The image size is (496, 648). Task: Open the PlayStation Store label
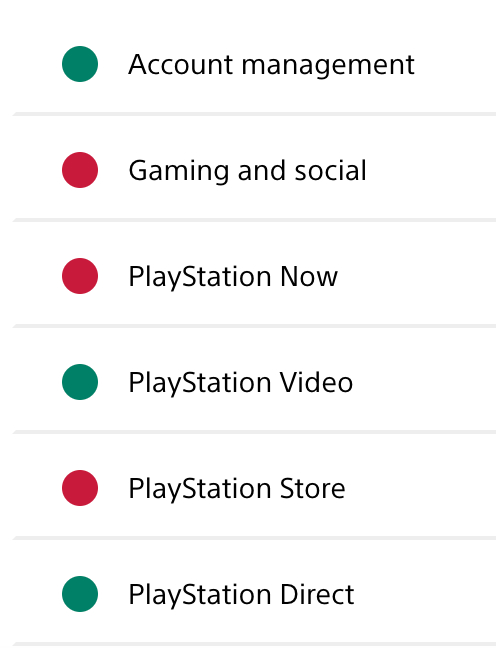[237, 489]
